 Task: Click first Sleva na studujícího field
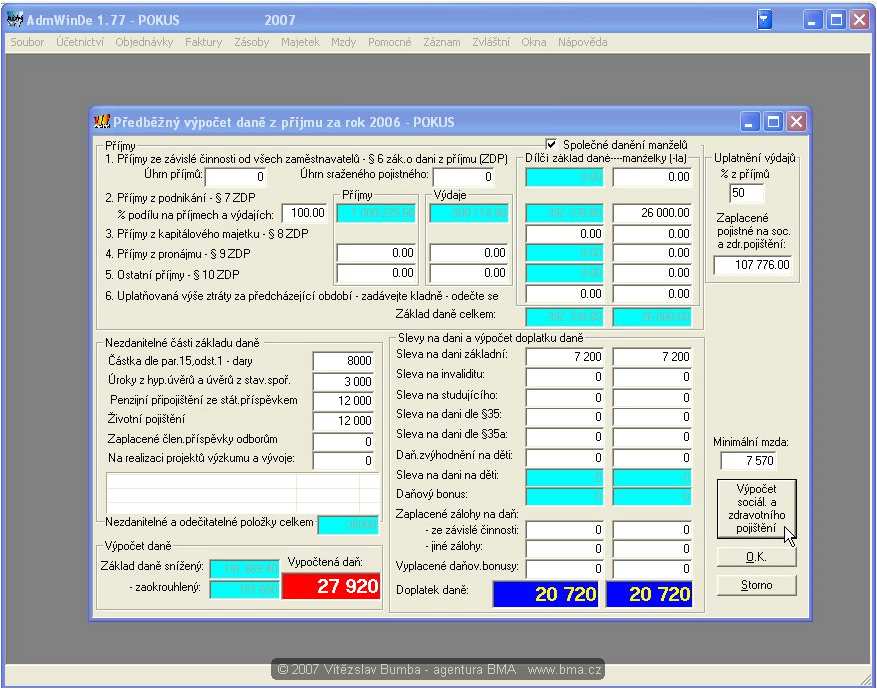pyautogui.click(x=565, y=398)
